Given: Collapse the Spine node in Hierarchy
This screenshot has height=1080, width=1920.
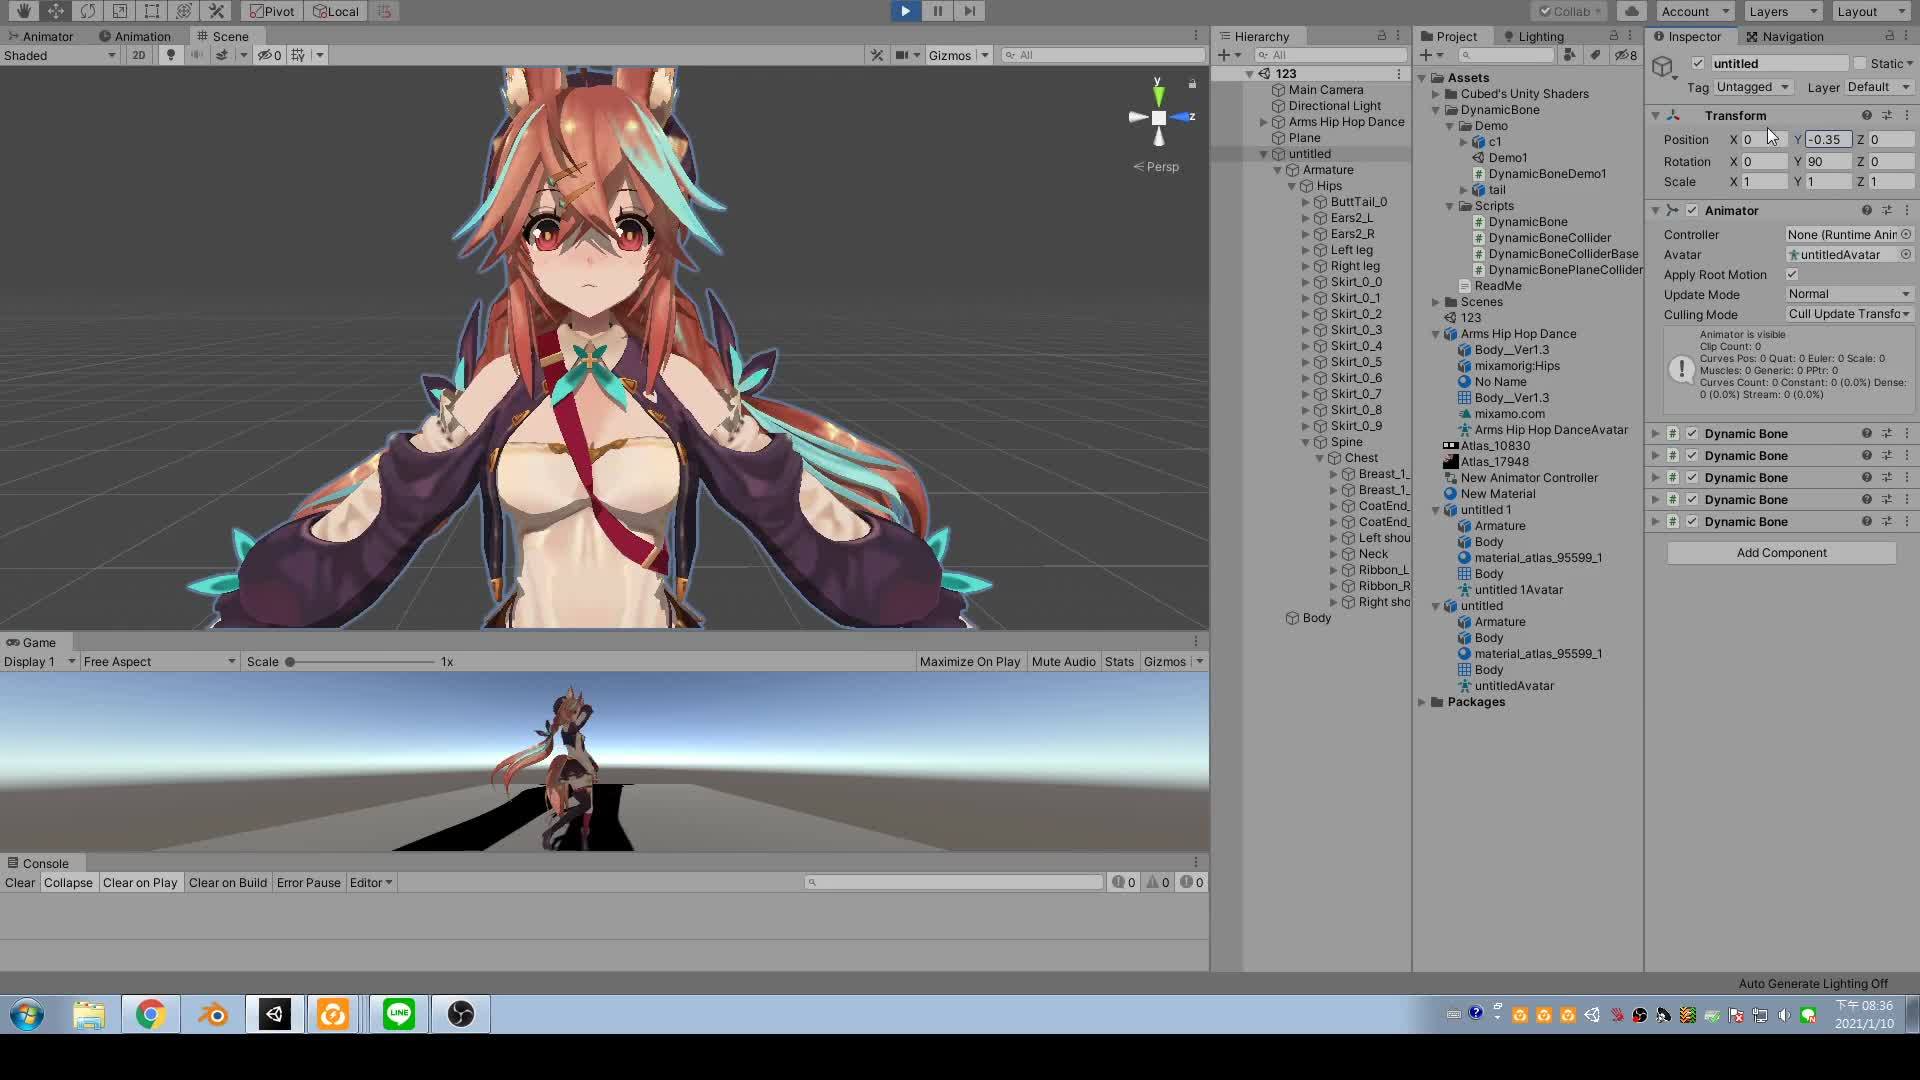Looking at the screenshot, I should (x=1306, y=442).
